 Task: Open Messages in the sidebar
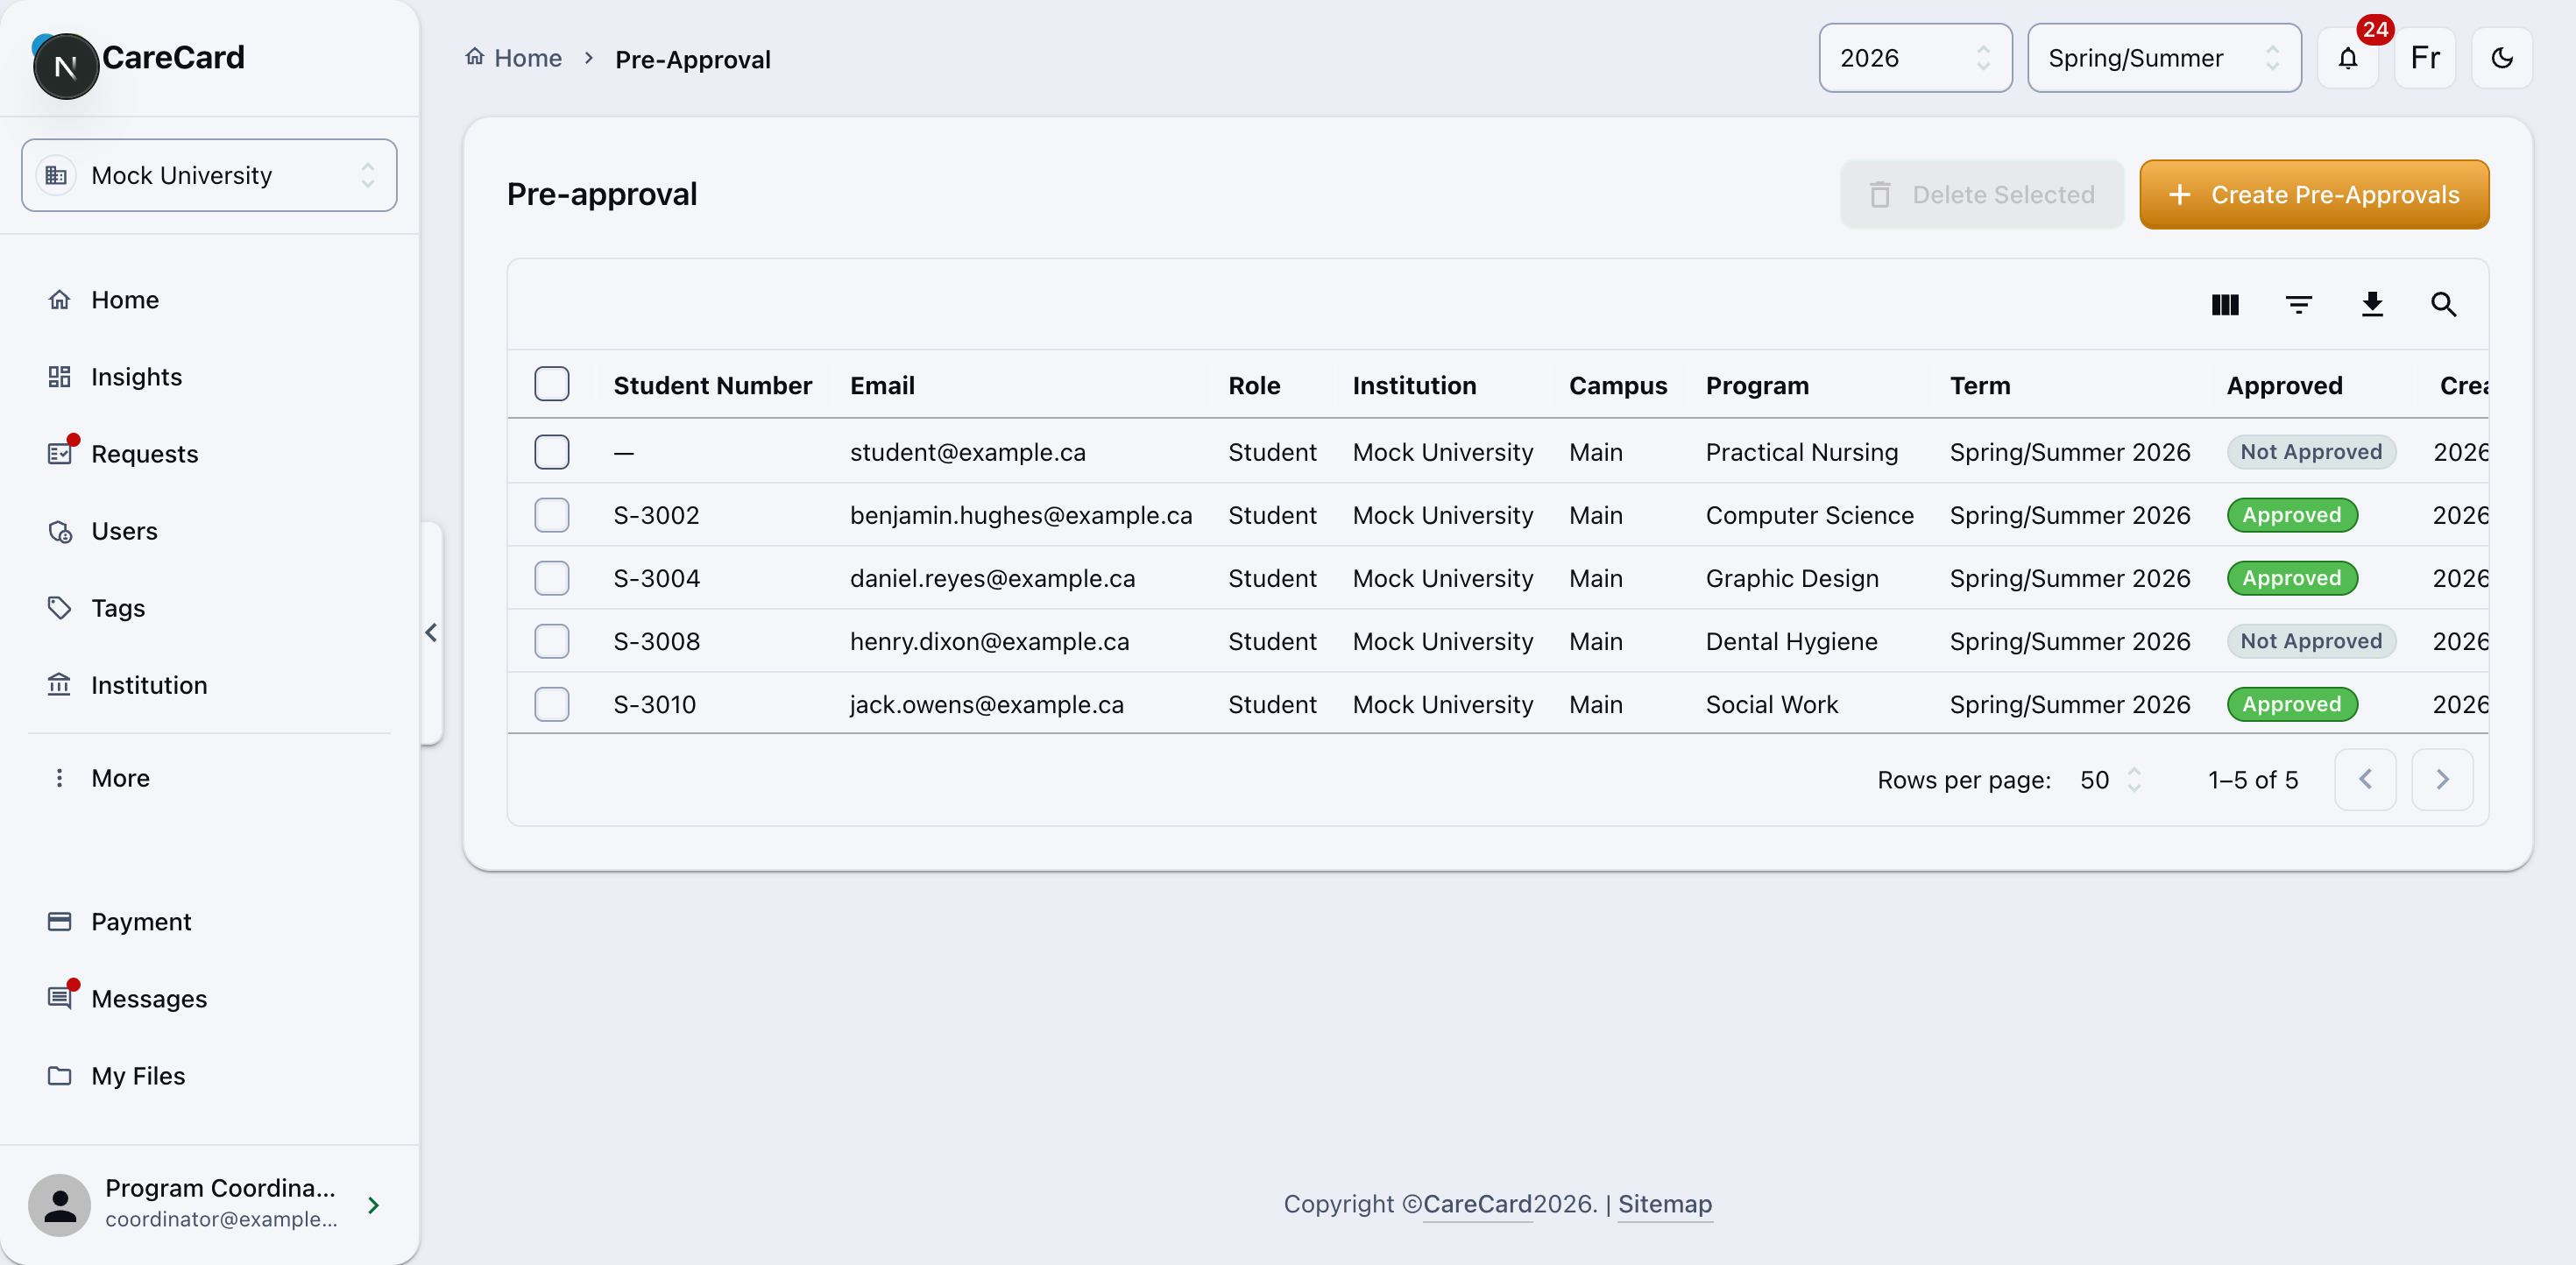click(x=209, y=999)
